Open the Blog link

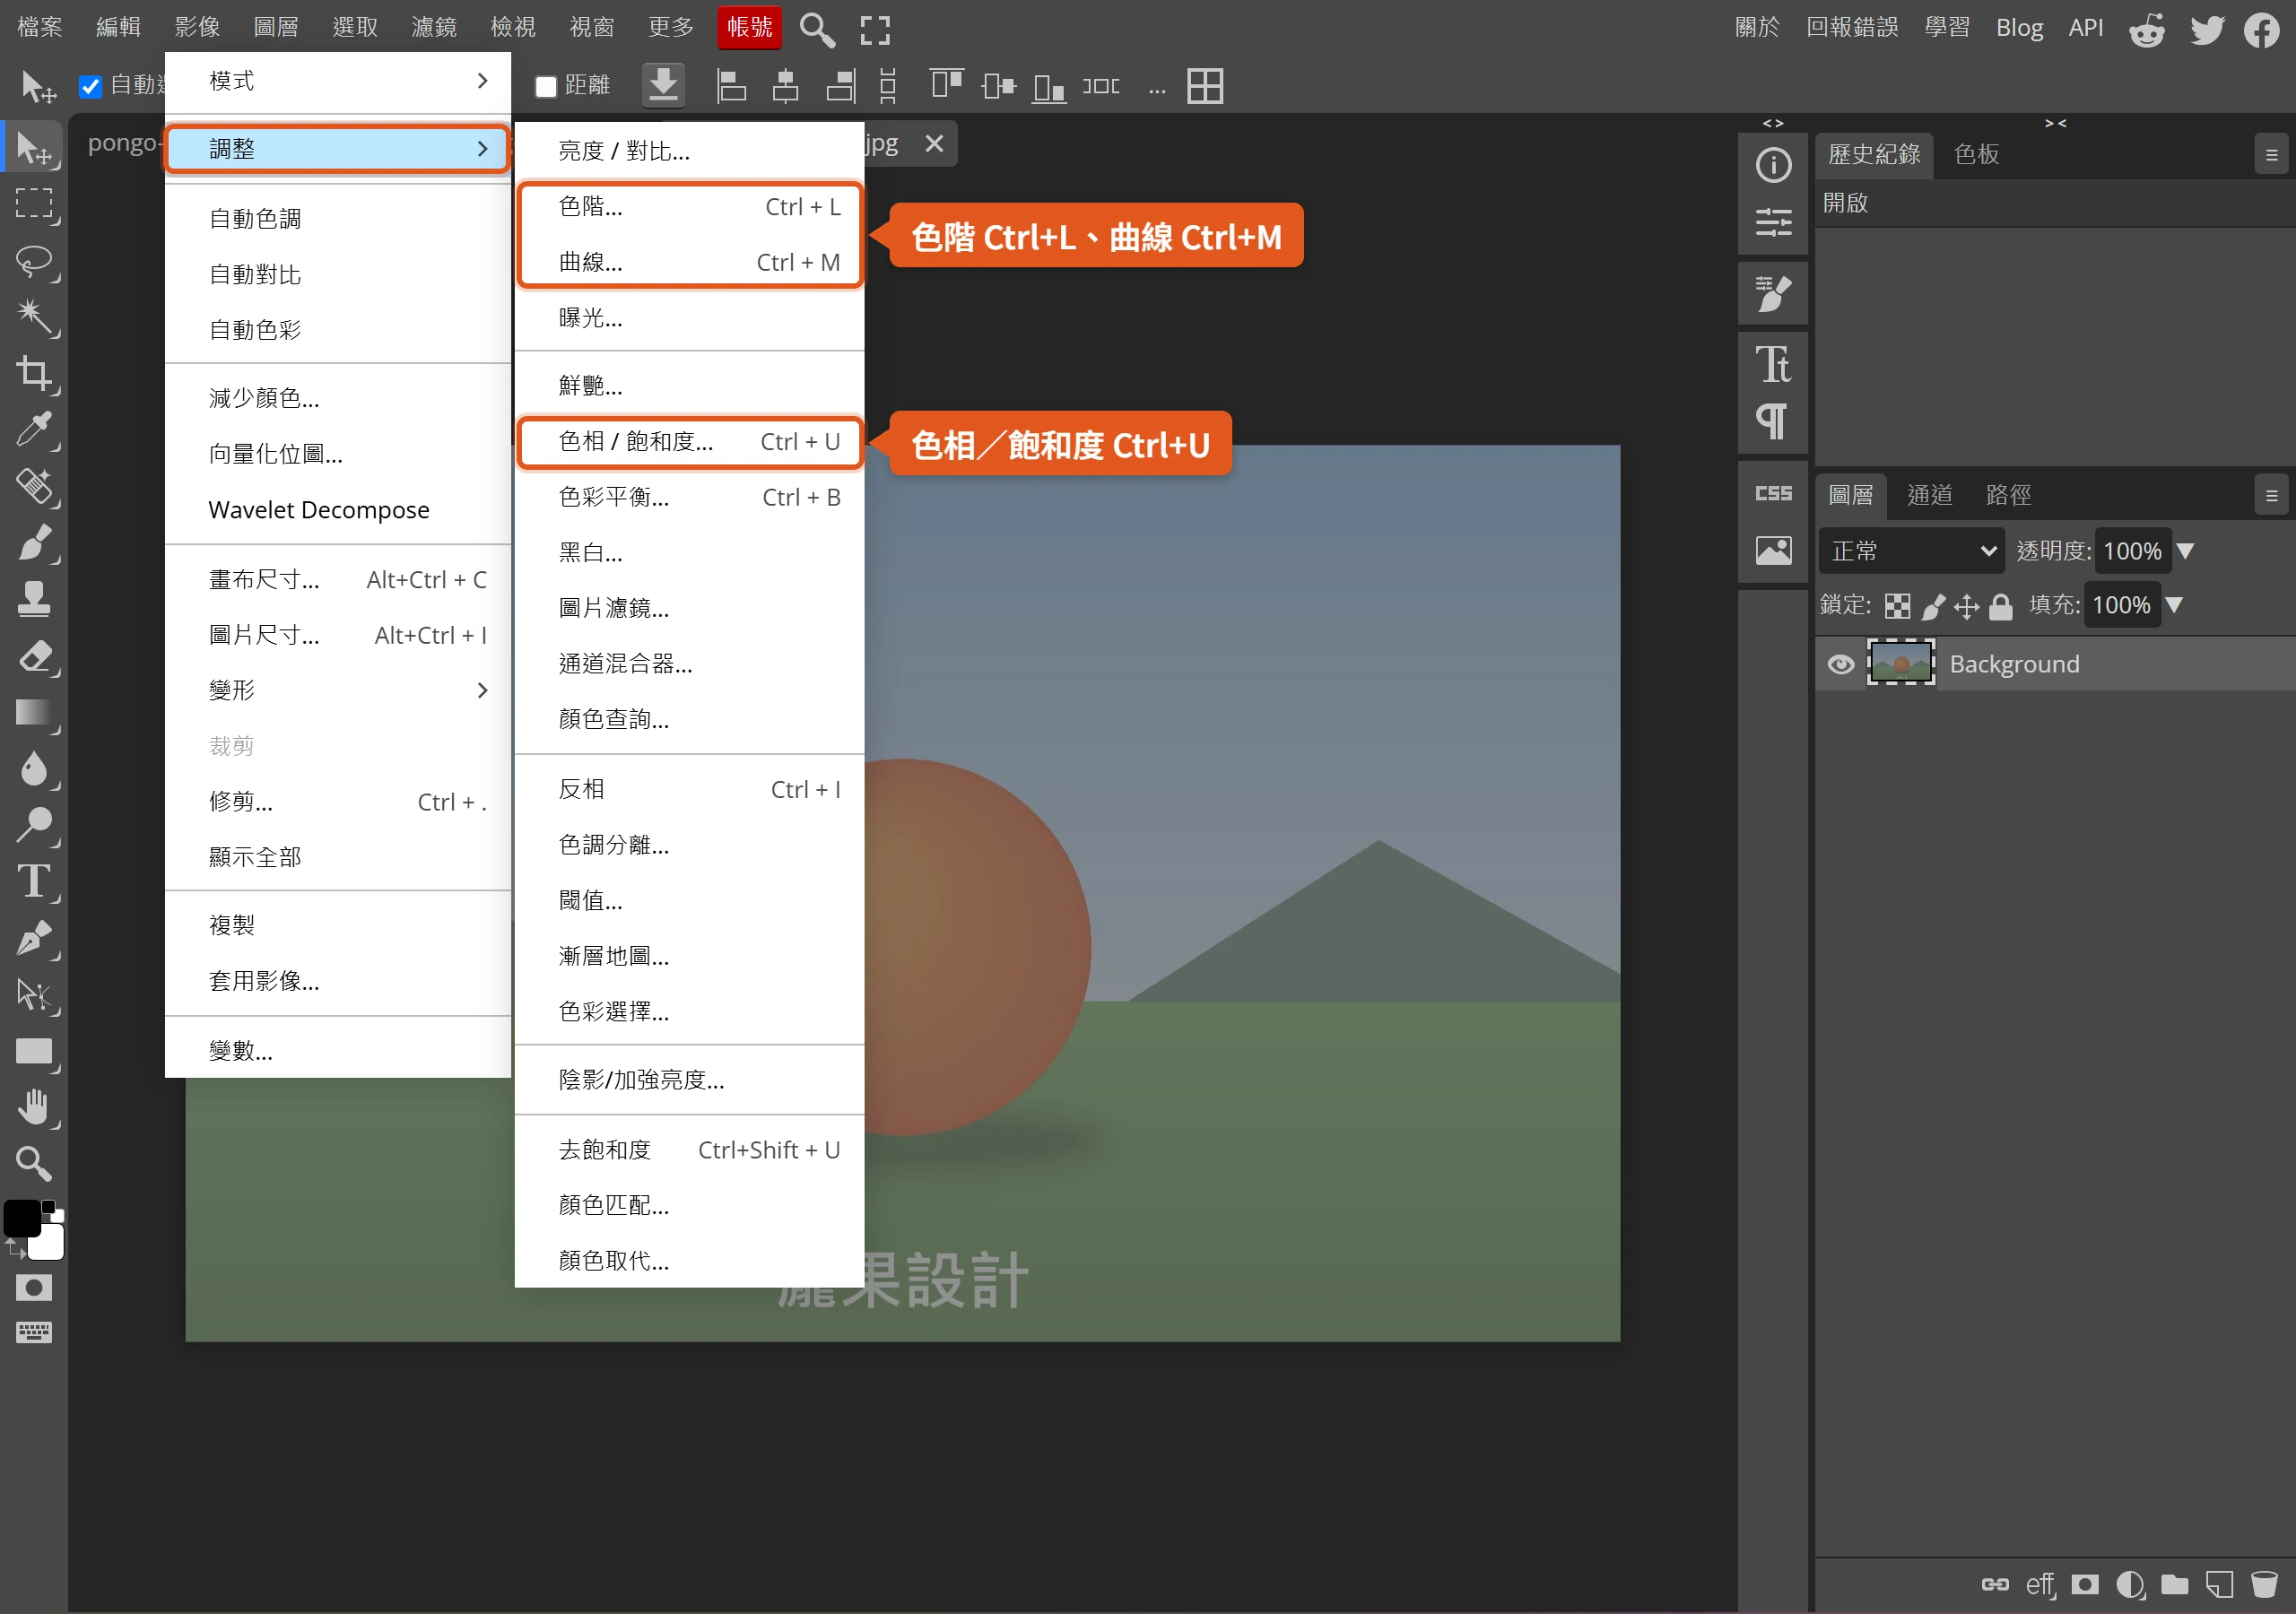(2019, 27)
